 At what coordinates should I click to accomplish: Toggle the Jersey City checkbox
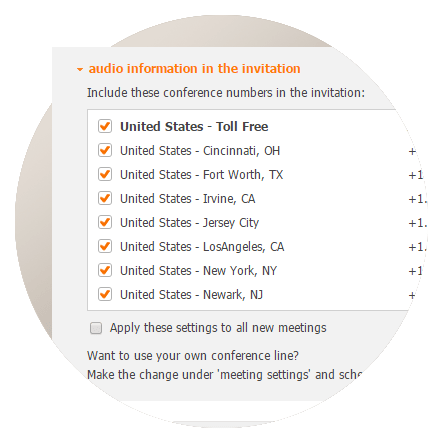pos(105,222)
